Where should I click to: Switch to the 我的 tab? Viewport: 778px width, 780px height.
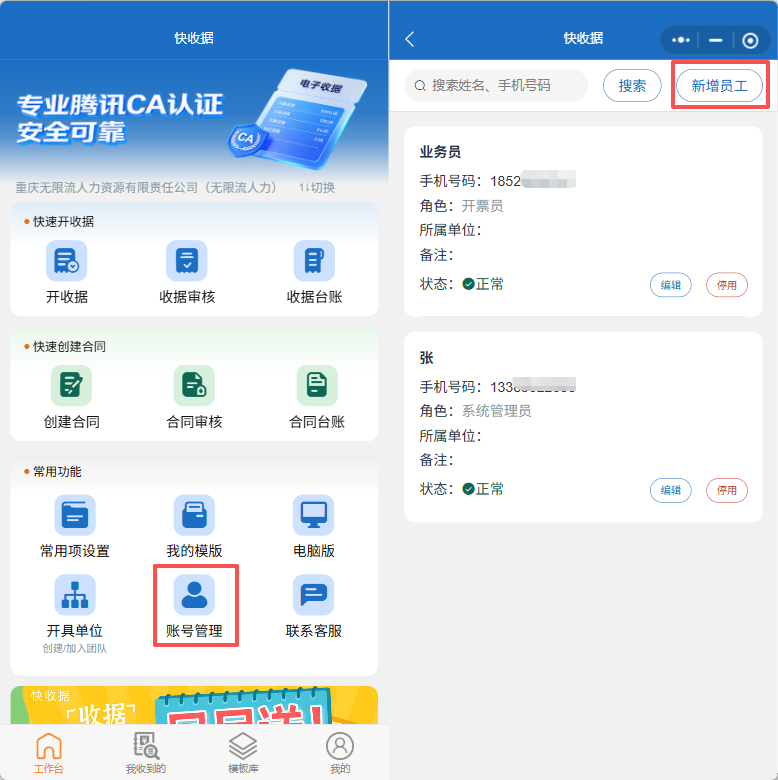[x=340, y=753]
